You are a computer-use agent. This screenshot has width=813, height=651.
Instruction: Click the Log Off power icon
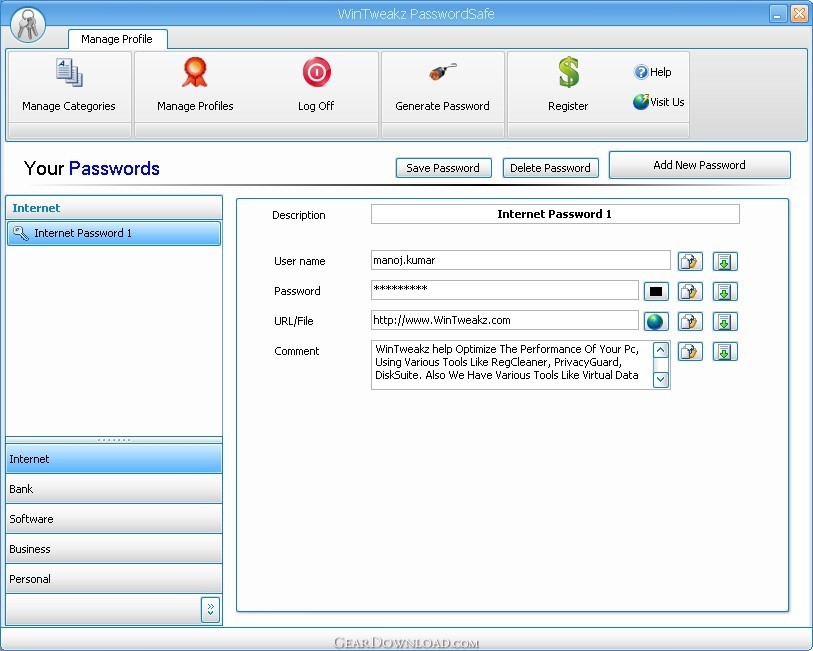tap(316, 73)
